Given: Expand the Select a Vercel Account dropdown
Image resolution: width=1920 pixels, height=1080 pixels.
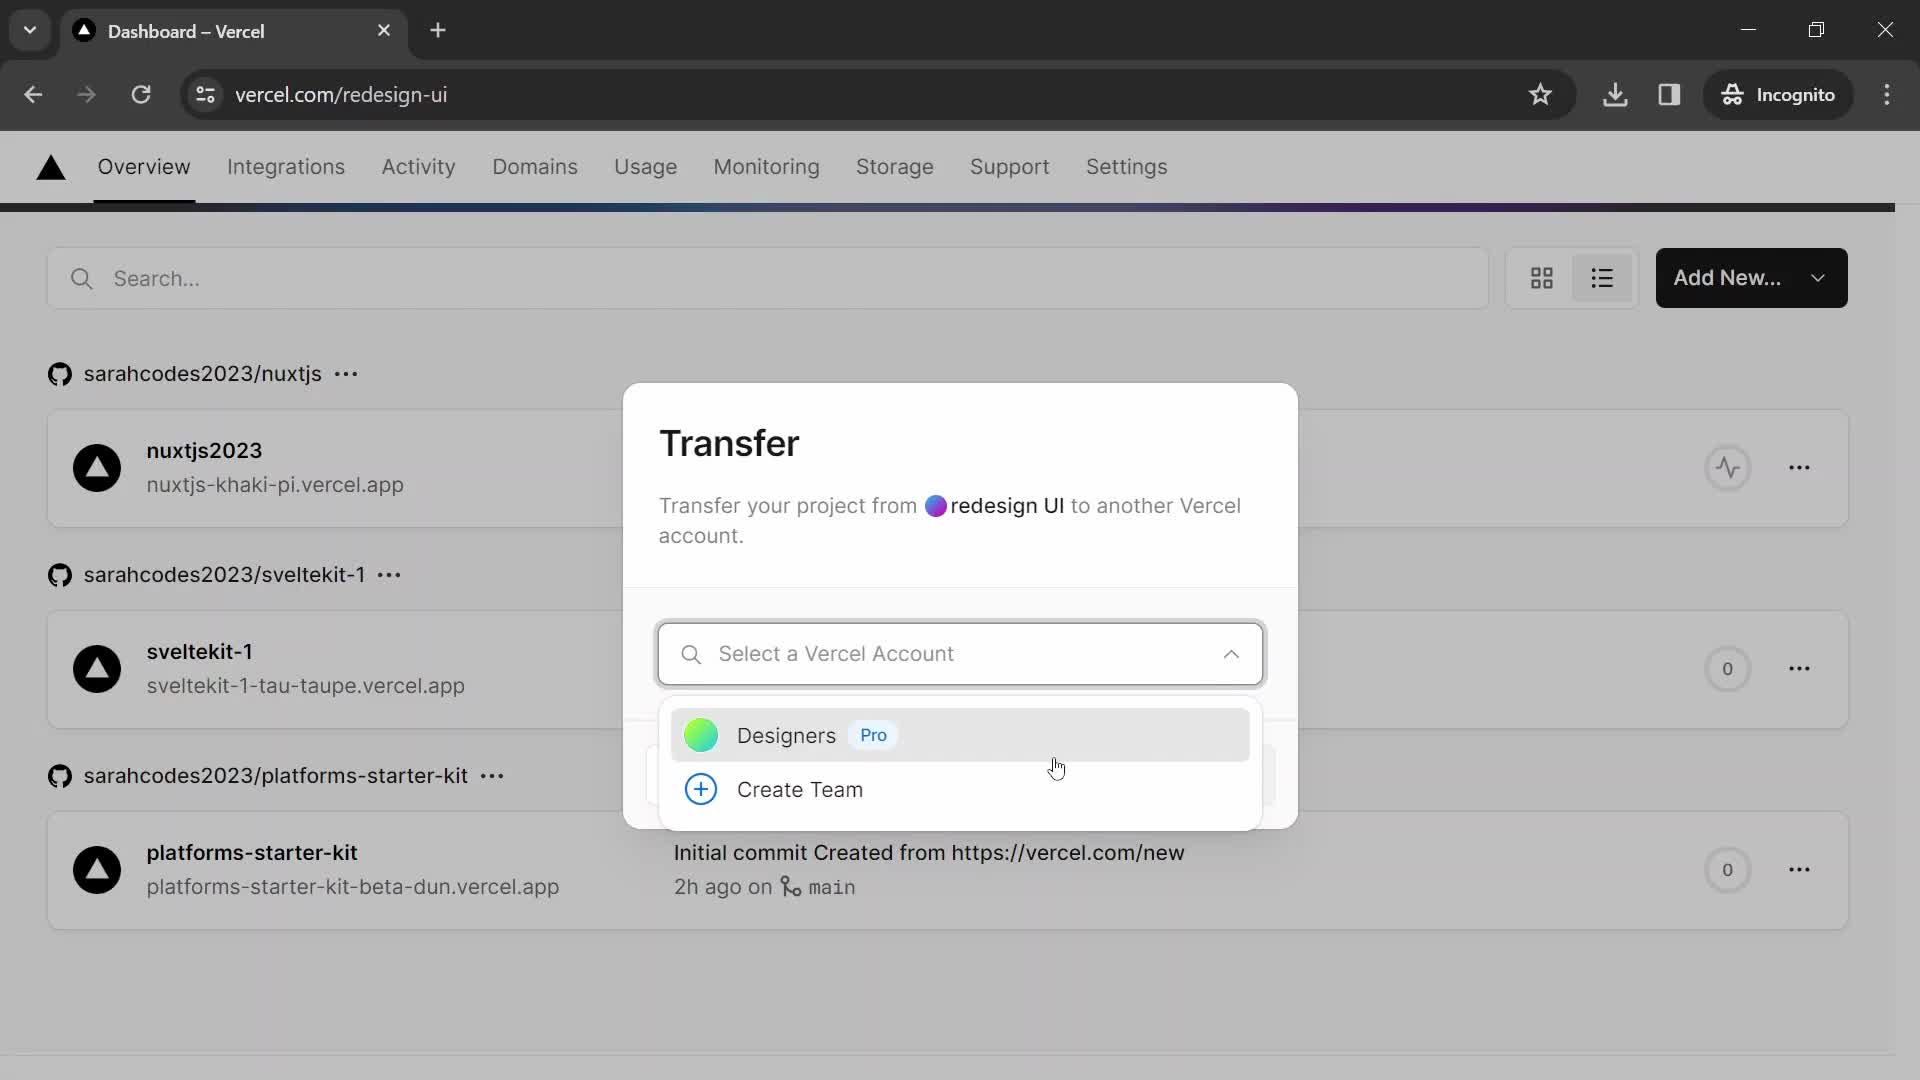Looking at the screenshot, I should tap(960, 654).
